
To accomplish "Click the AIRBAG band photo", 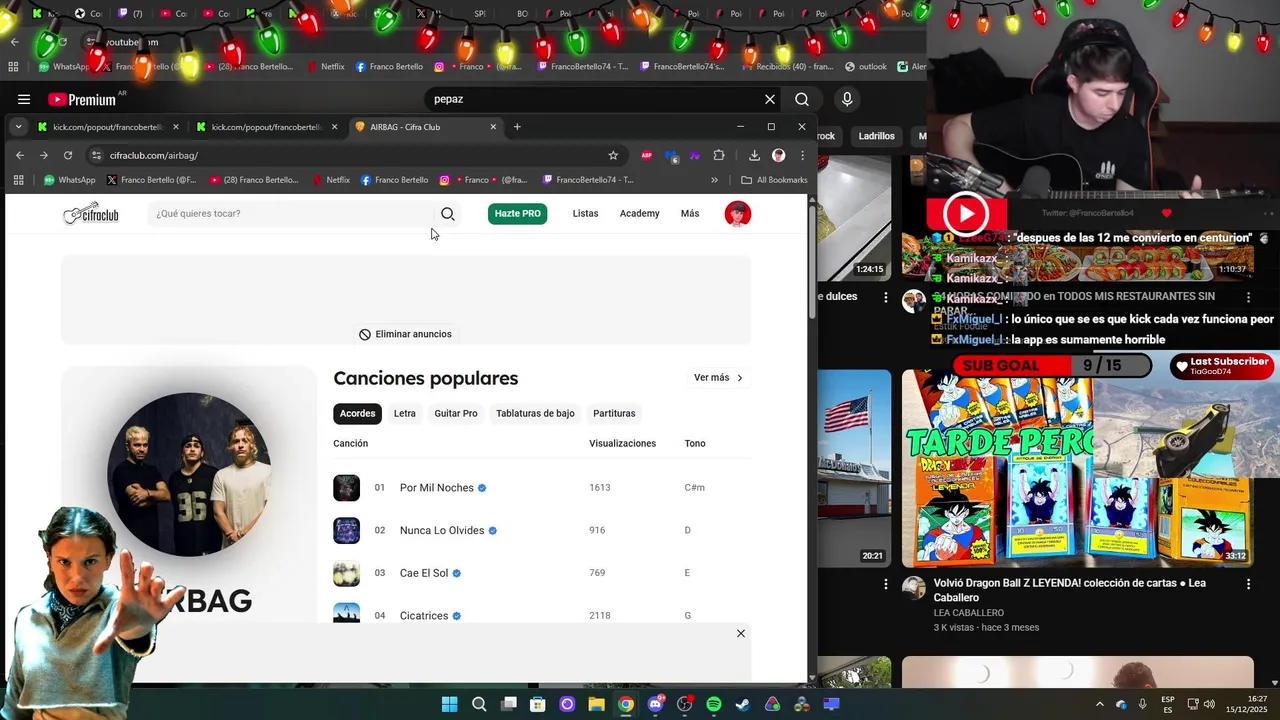I will [x=189, y=474].
